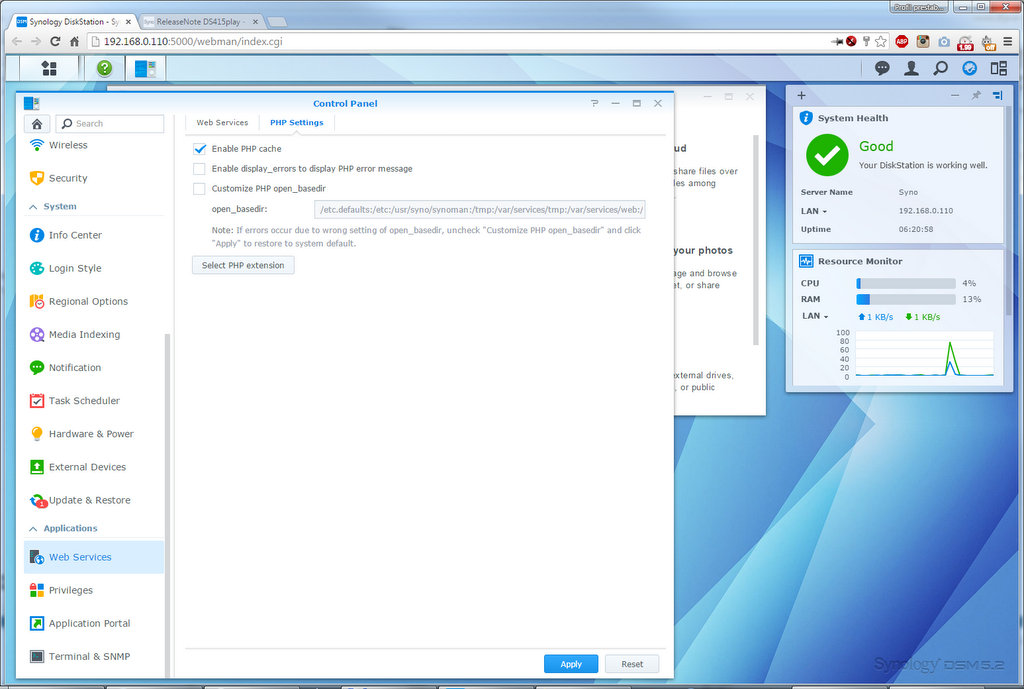Image resolution: width=1024 pixels, height=689 pixels.
Task: Click the System Health info icon
Action: (807, 118)
